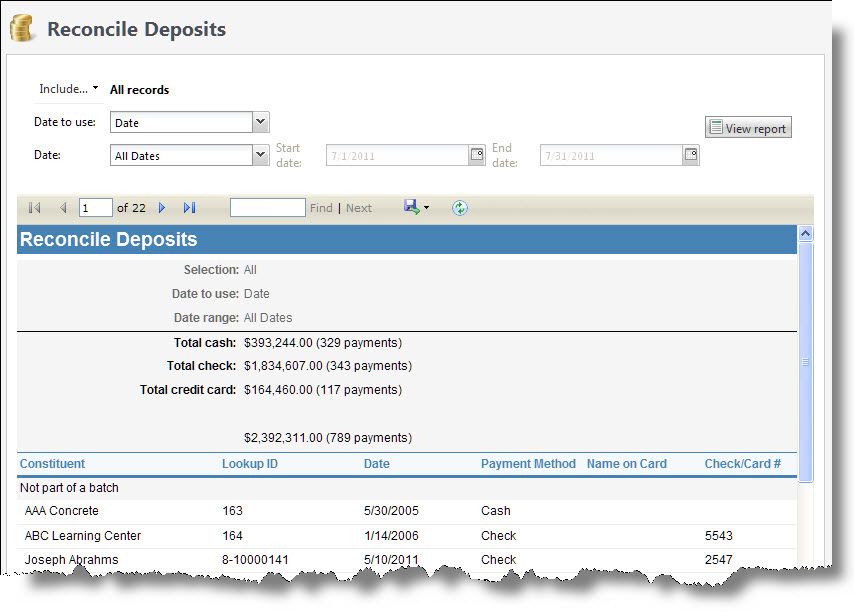The width and height of the screenshot is (854, 612).
Task: Click the View report button
Action: click(x=748, y=128)
